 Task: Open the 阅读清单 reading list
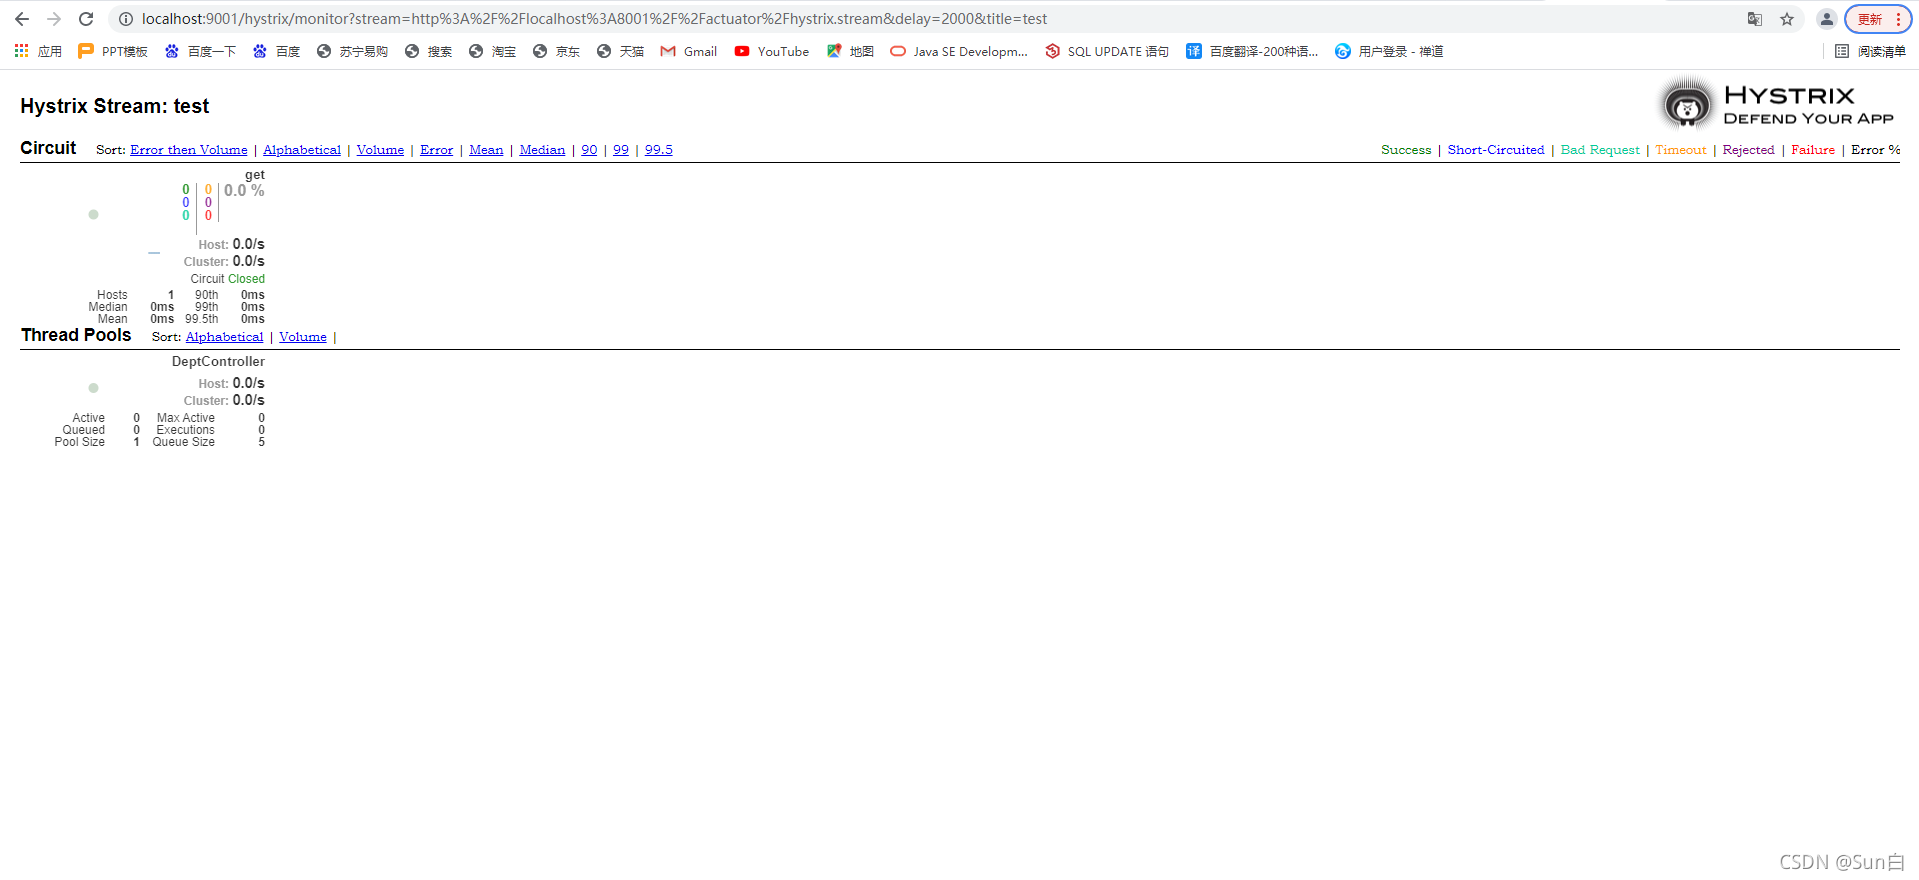pyautogui.click(x=1870, y=51)
